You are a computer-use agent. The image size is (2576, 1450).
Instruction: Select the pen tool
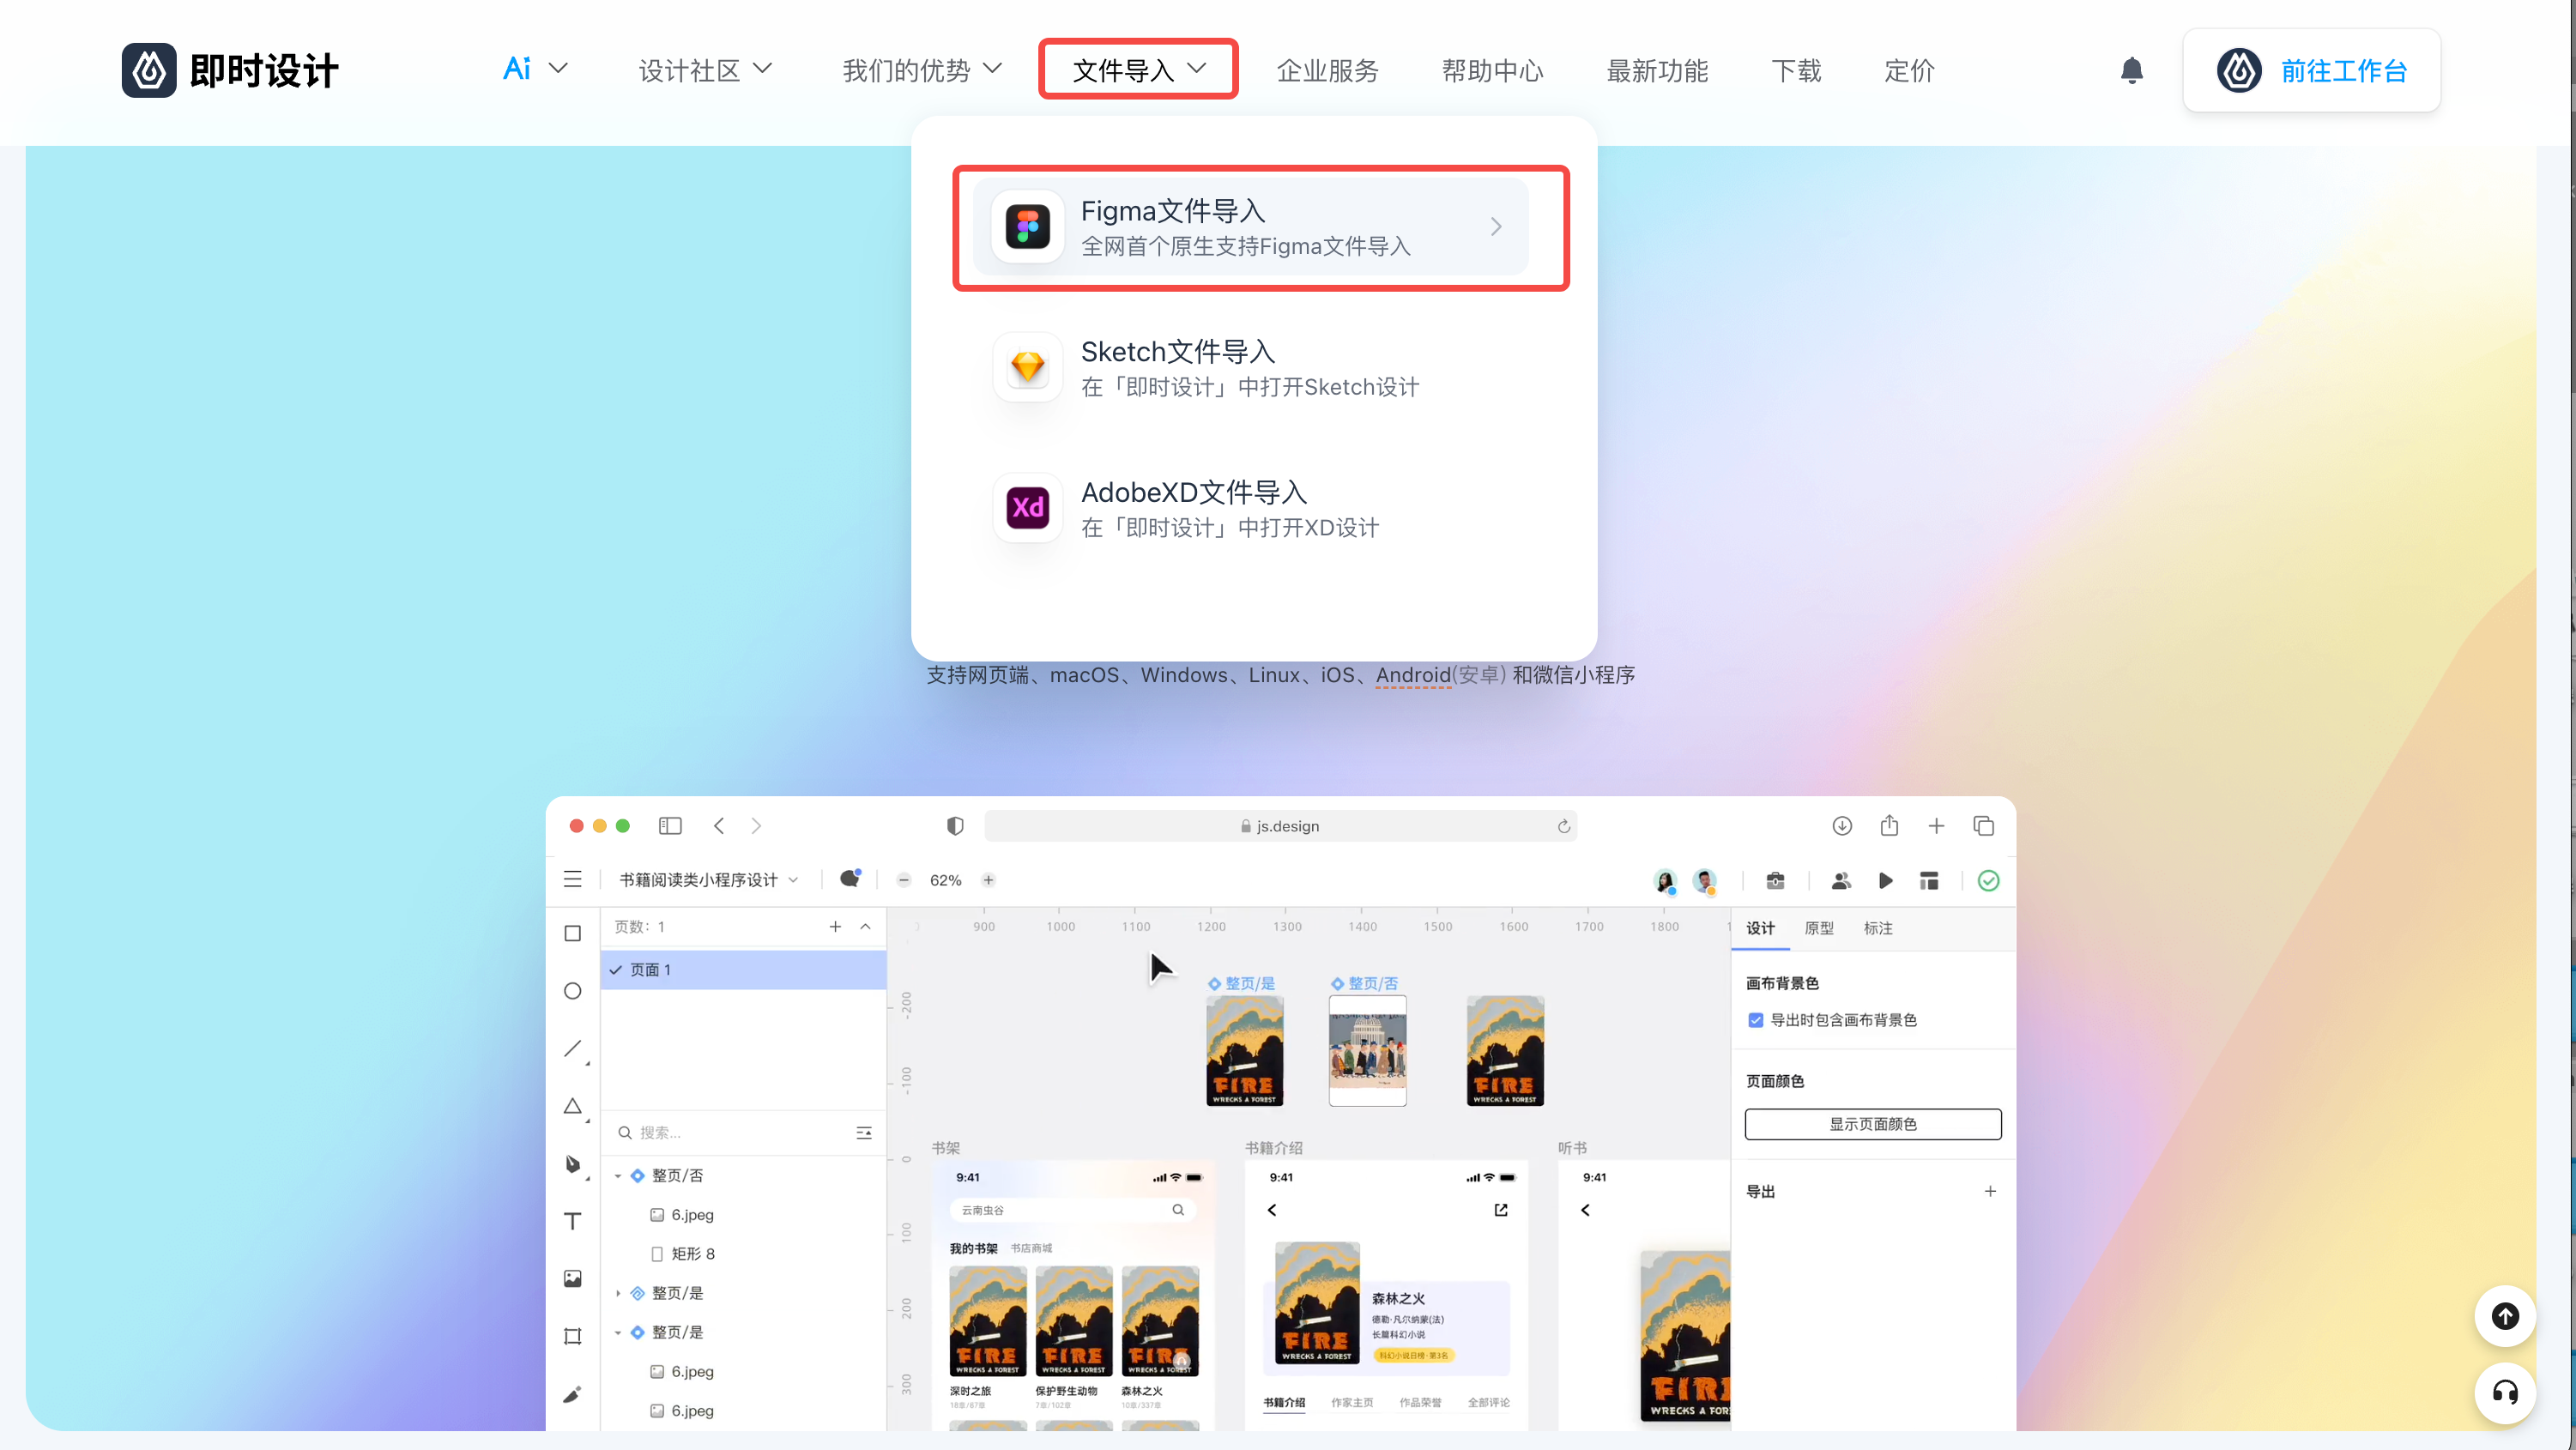[x=573, y=1164]
